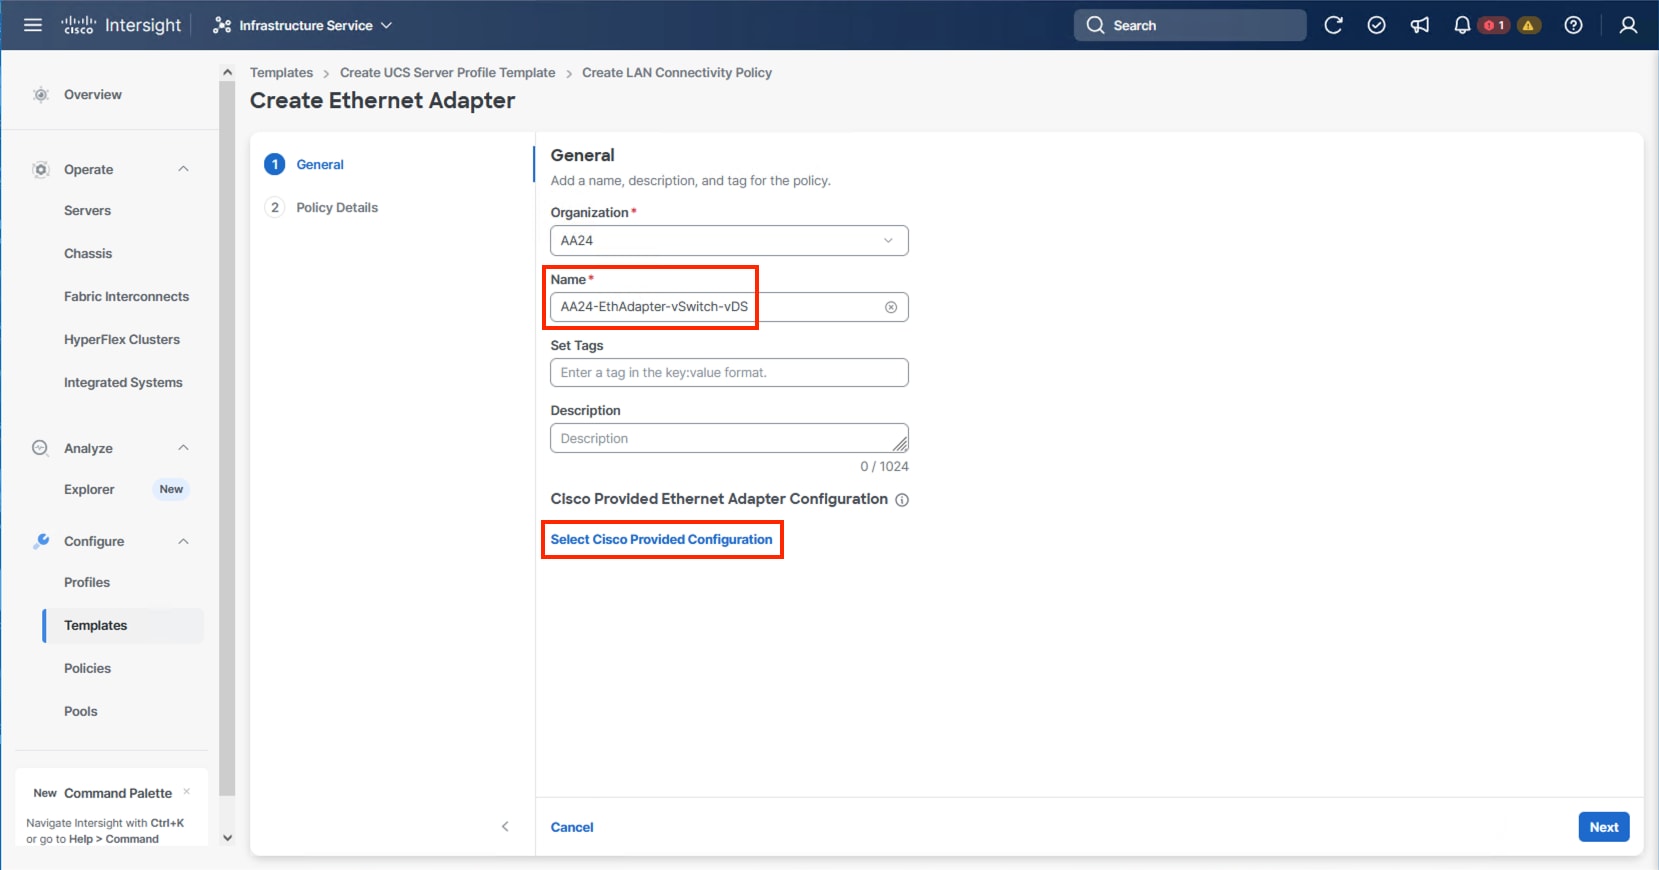This screenshot has height=870, width=1659.
Task: Go to Policies in sidebar
Action: point(88,668)
